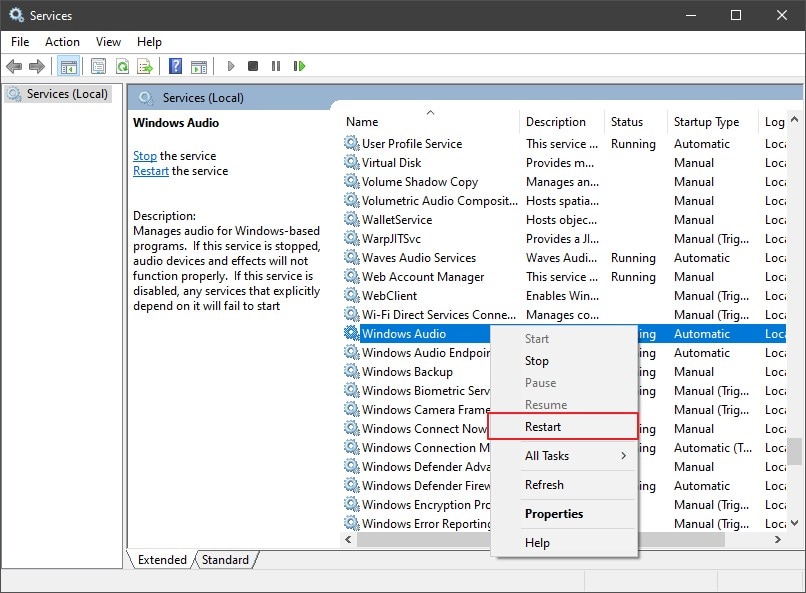
Task: Open the Help menu in menu bar
Action: pyautogui.click(x=149, y=42)
